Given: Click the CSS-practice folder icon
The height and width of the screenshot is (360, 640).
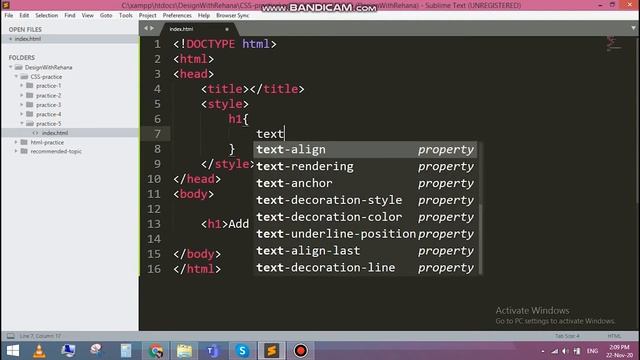Looking at the screenshot, I should point(24,77).
